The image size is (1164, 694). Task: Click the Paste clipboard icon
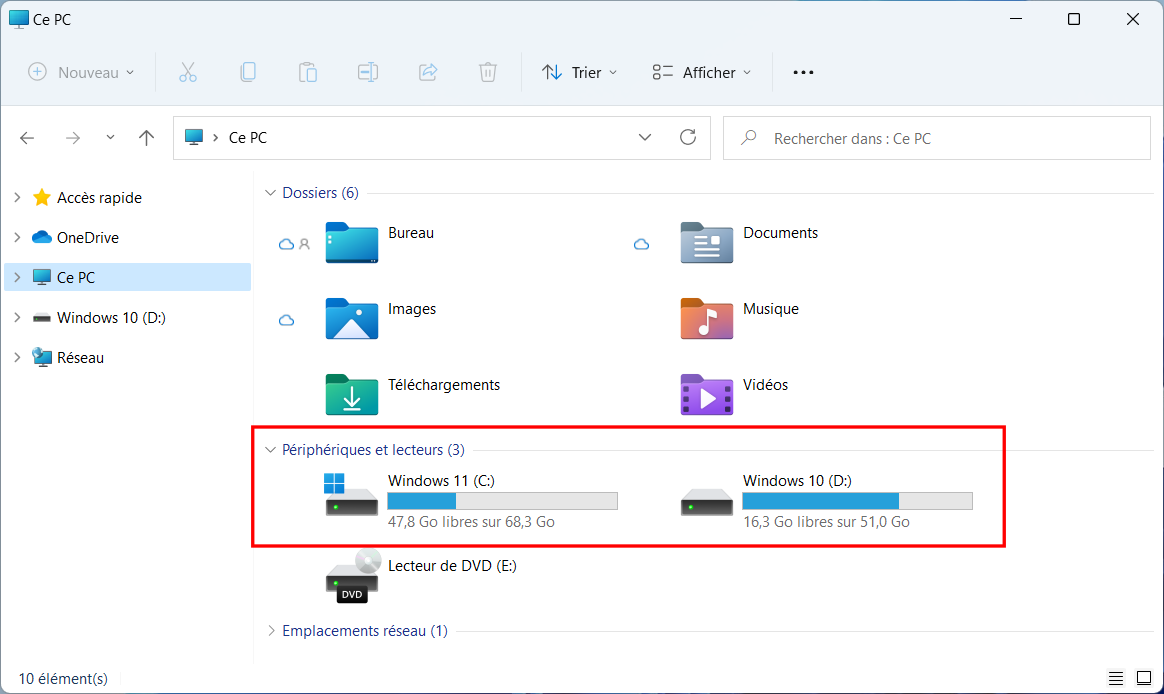point(307,72)
